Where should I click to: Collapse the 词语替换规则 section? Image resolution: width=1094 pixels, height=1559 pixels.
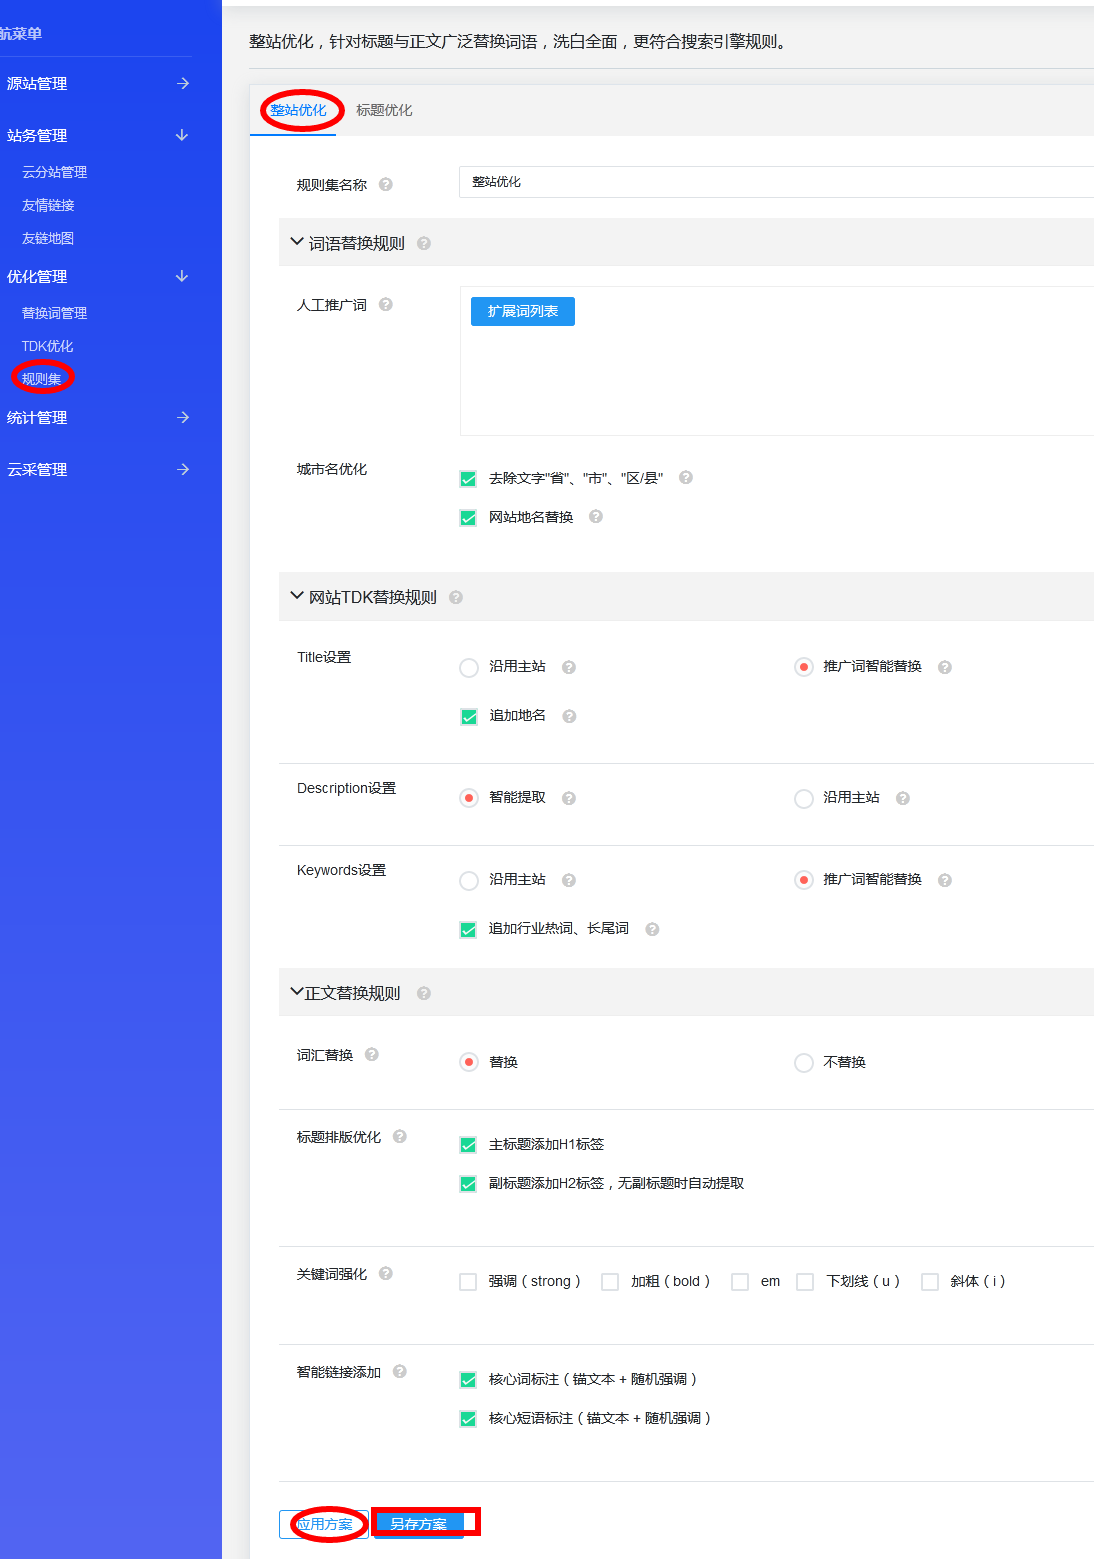point(296,242)
